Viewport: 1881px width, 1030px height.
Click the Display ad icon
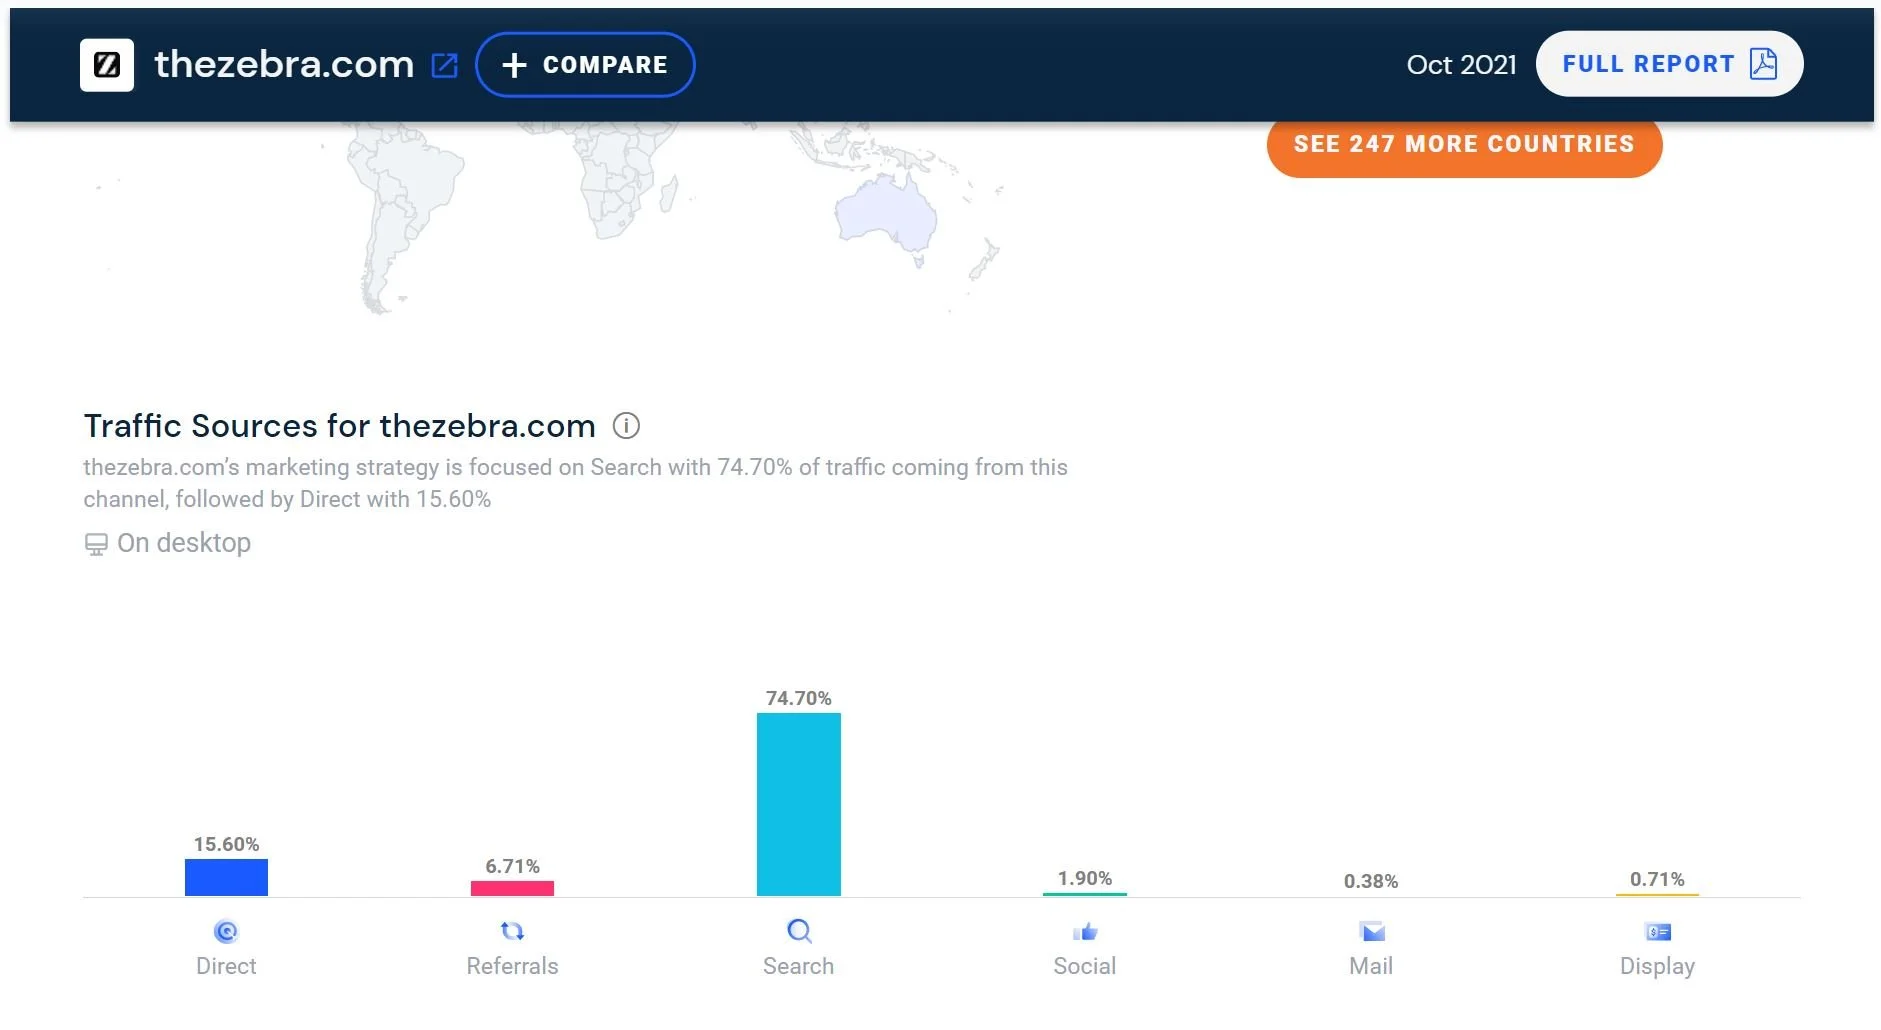point(1658,932)
